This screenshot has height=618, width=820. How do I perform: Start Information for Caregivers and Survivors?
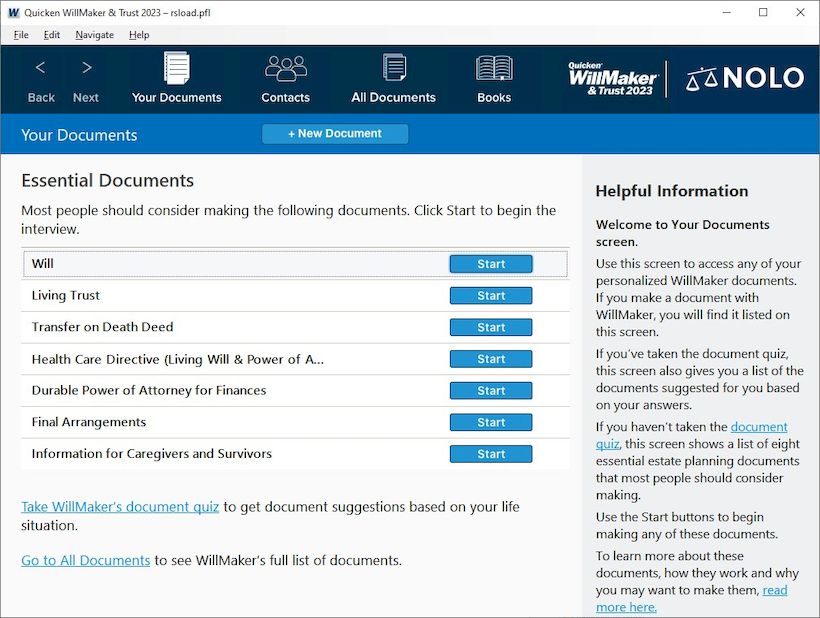491,454
